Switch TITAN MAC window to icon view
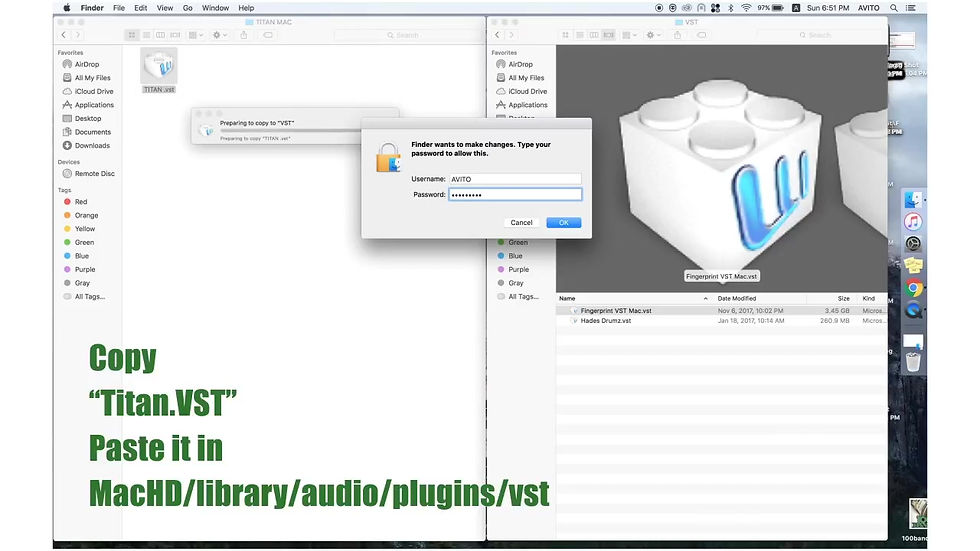The height and width of the screenshot is (551, 980). pos(132,35)
